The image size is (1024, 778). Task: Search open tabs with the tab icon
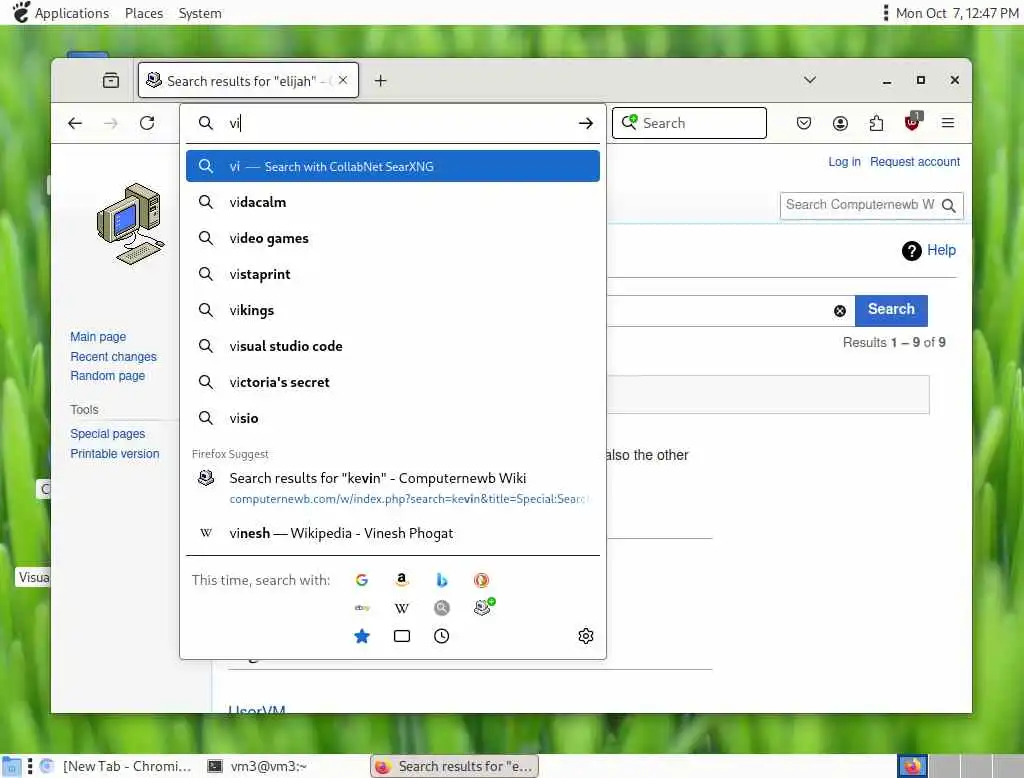pyautogui.click(x=402, y=636)
